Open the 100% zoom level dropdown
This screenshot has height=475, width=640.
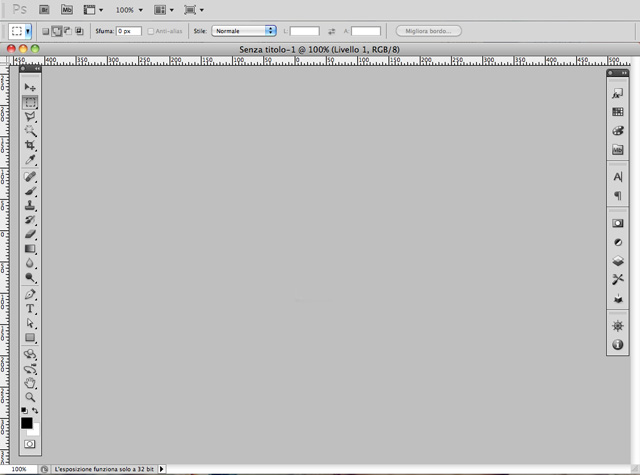[128, 9]
